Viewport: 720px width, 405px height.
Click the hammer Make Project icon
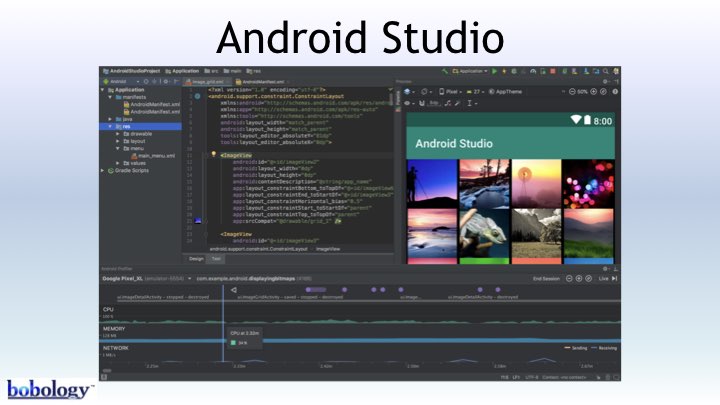coord(445,71)
